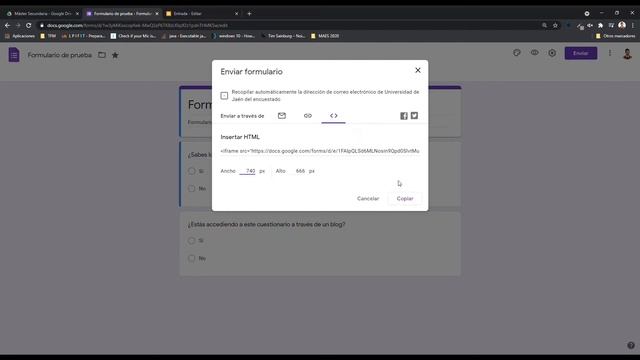
Task: Preview the form with eye icon
Action: click(x=534, y=53)
